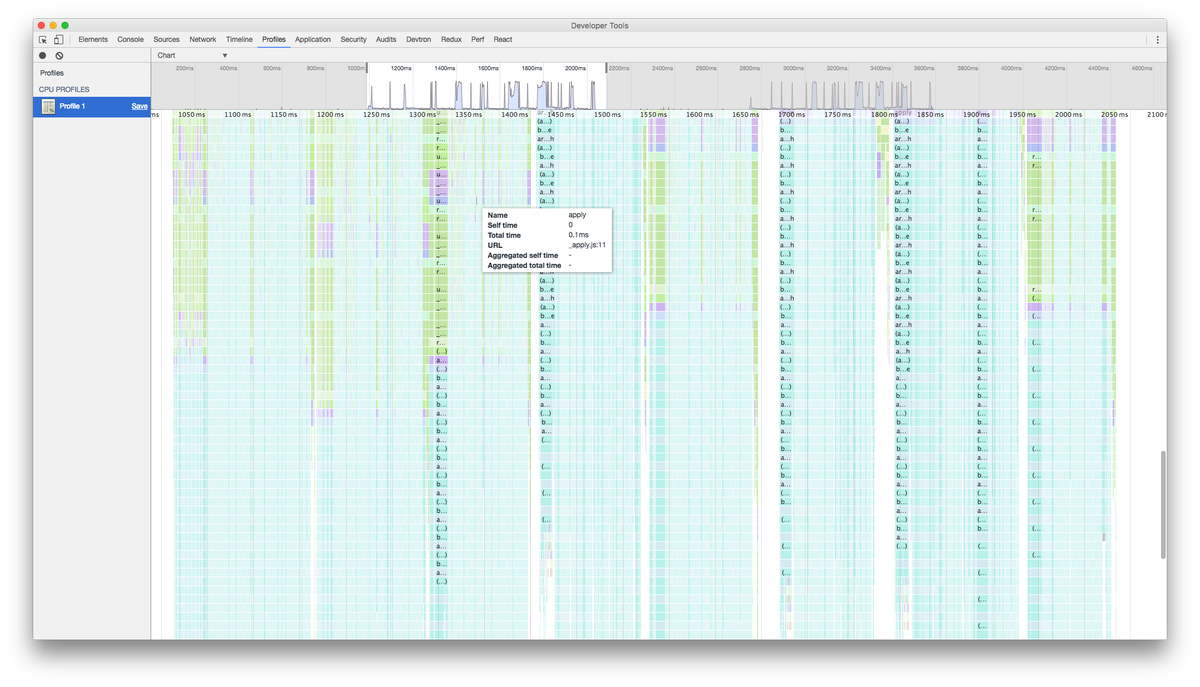Go to the Timeline tab
The height and width of the screenshot is (687, 1200).
[x=239, y=39]
